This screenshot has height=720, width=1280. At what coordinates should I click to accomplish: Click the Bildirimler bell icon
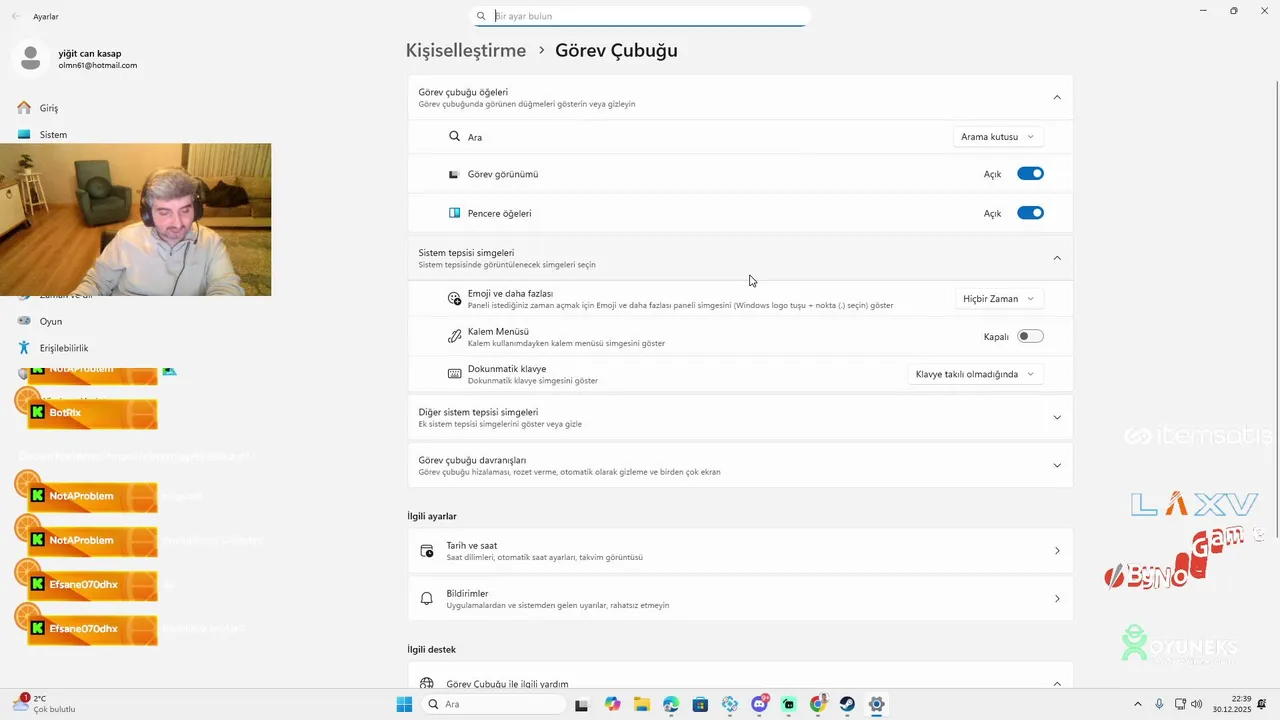pos(427,599)
